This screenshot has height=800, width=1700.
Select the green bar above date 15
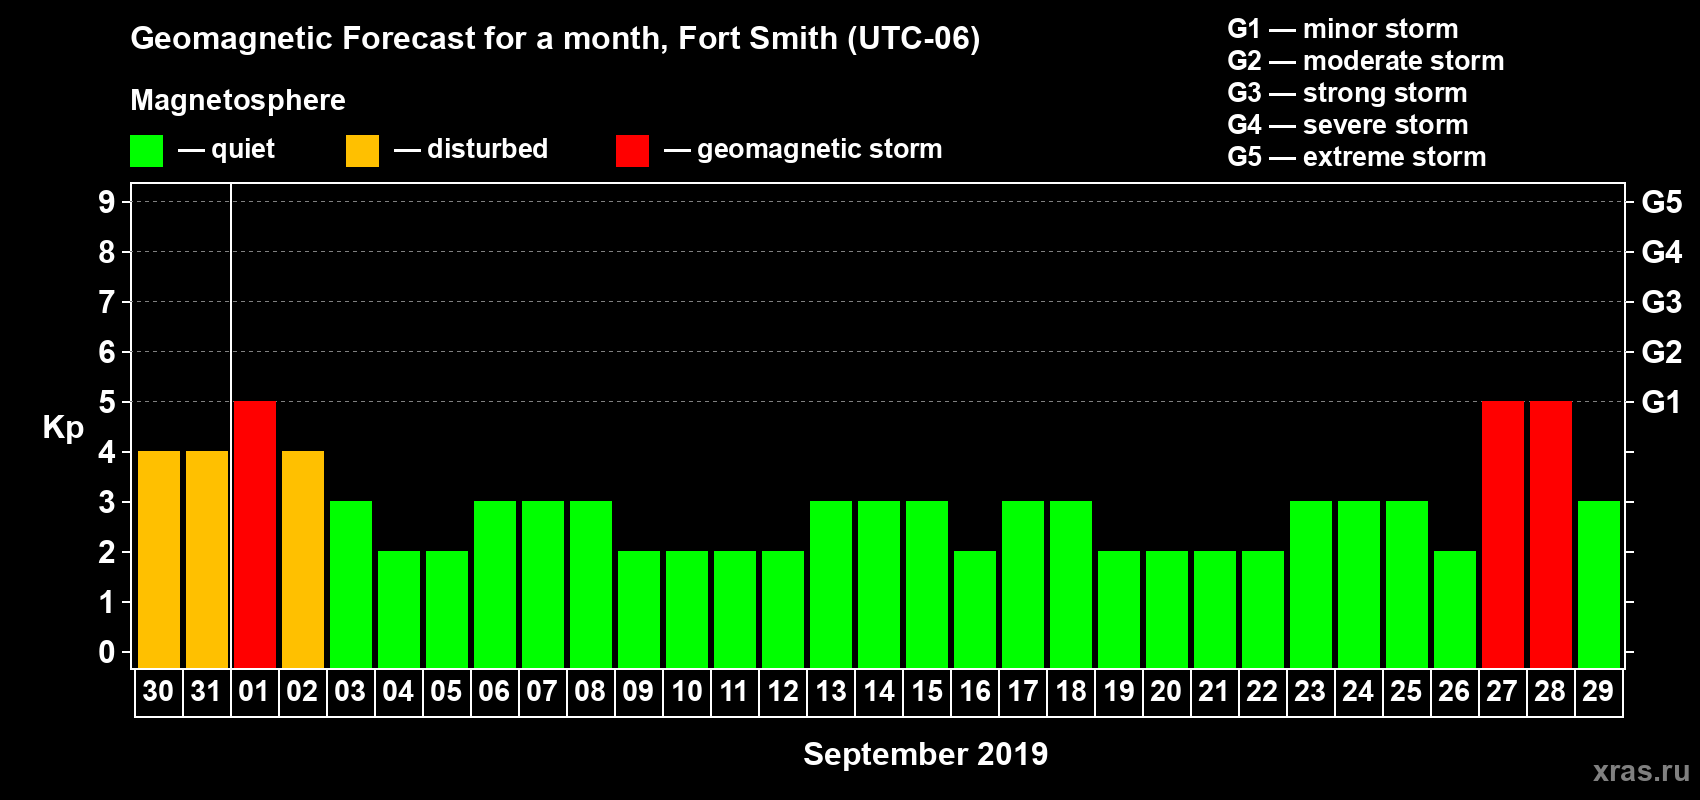point(927,584)
